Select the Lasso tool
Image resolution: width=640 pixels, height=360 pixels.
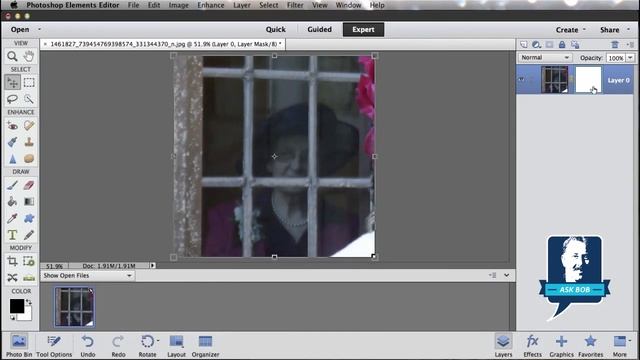(12, 99)
